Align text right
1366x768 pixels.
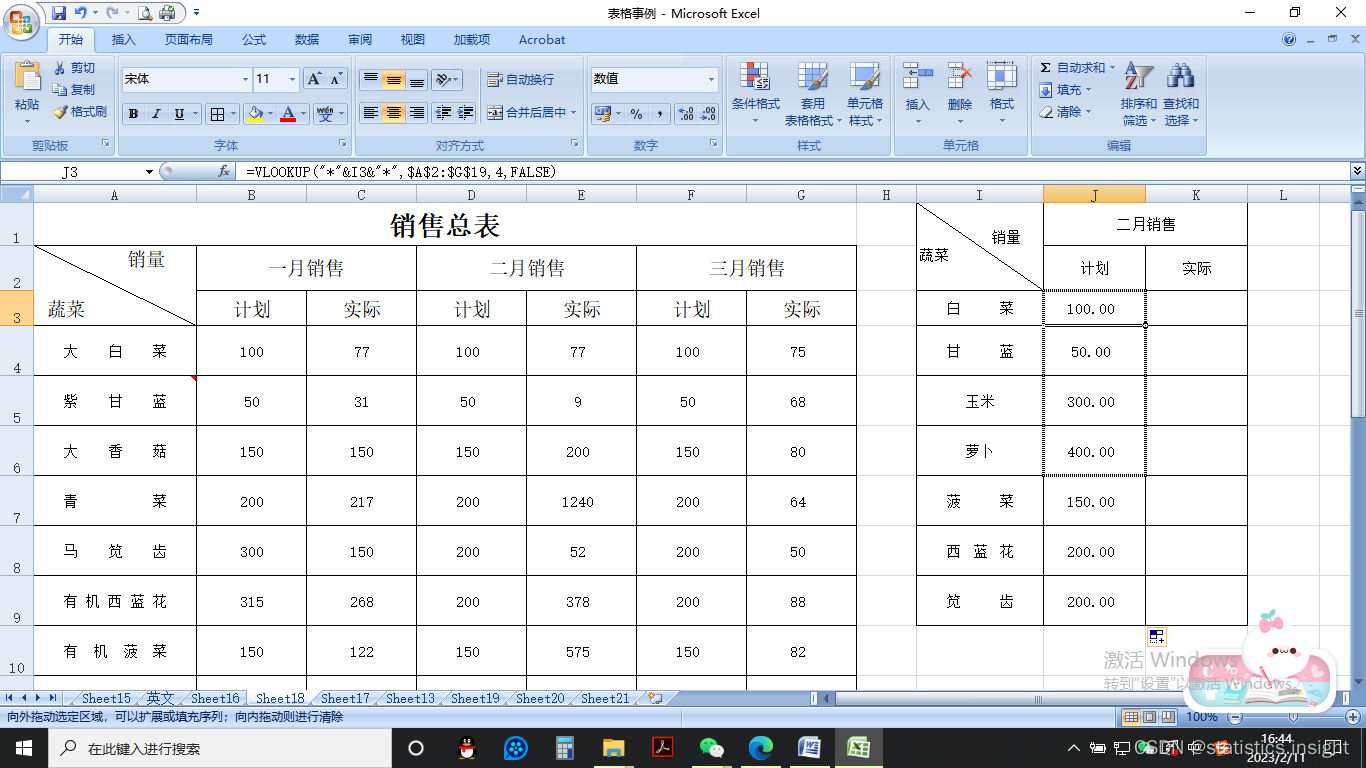pyautogui.click(x=417, y=113)
